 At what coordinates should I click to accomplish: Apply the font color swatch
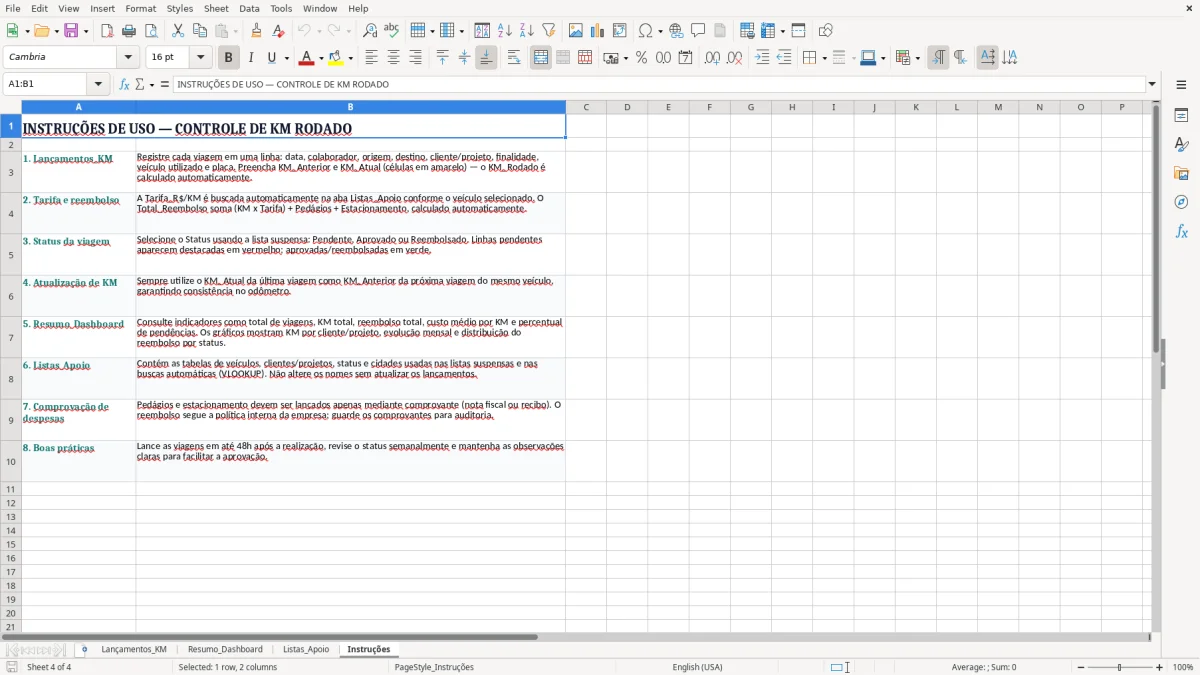click(308, 58)
